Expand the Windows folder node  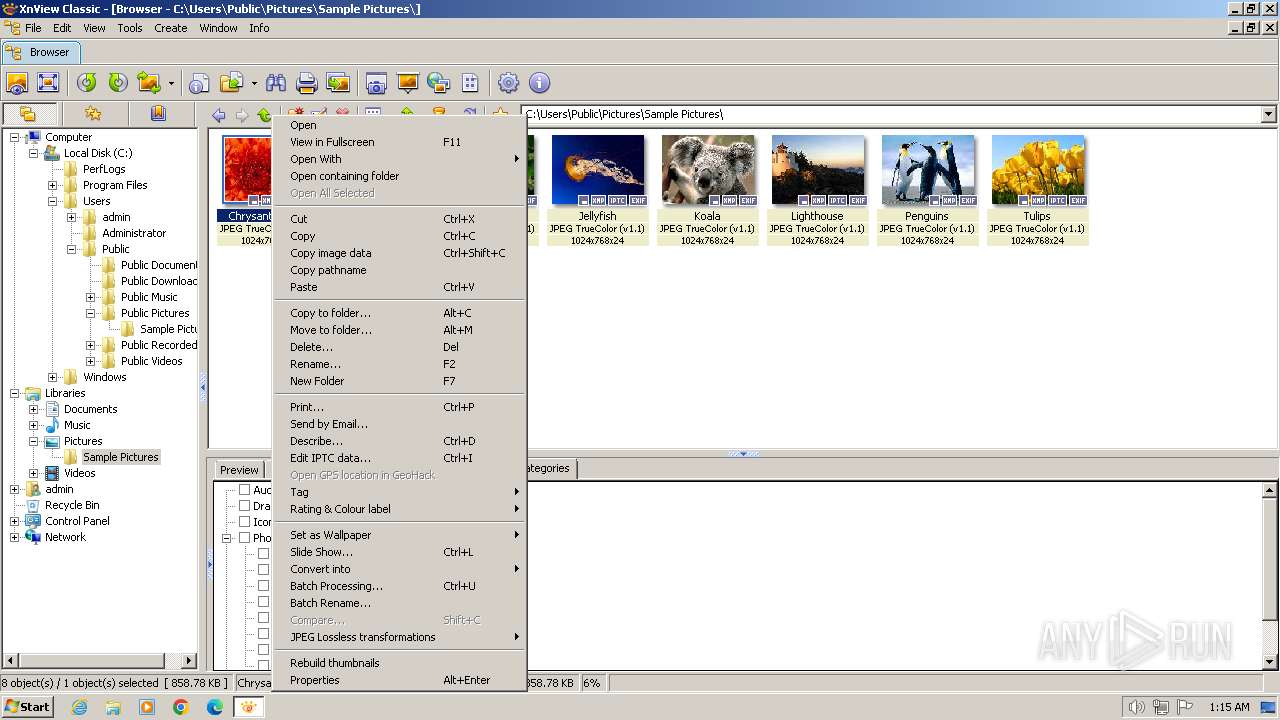click(53, 377)
